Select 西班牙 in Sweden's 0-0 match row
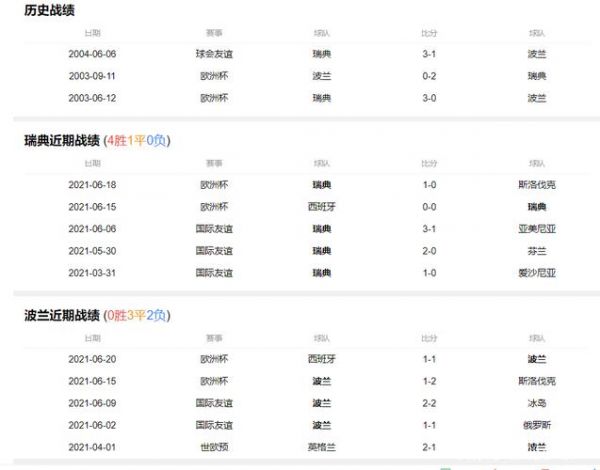600x470 pixels. point(322,207)
